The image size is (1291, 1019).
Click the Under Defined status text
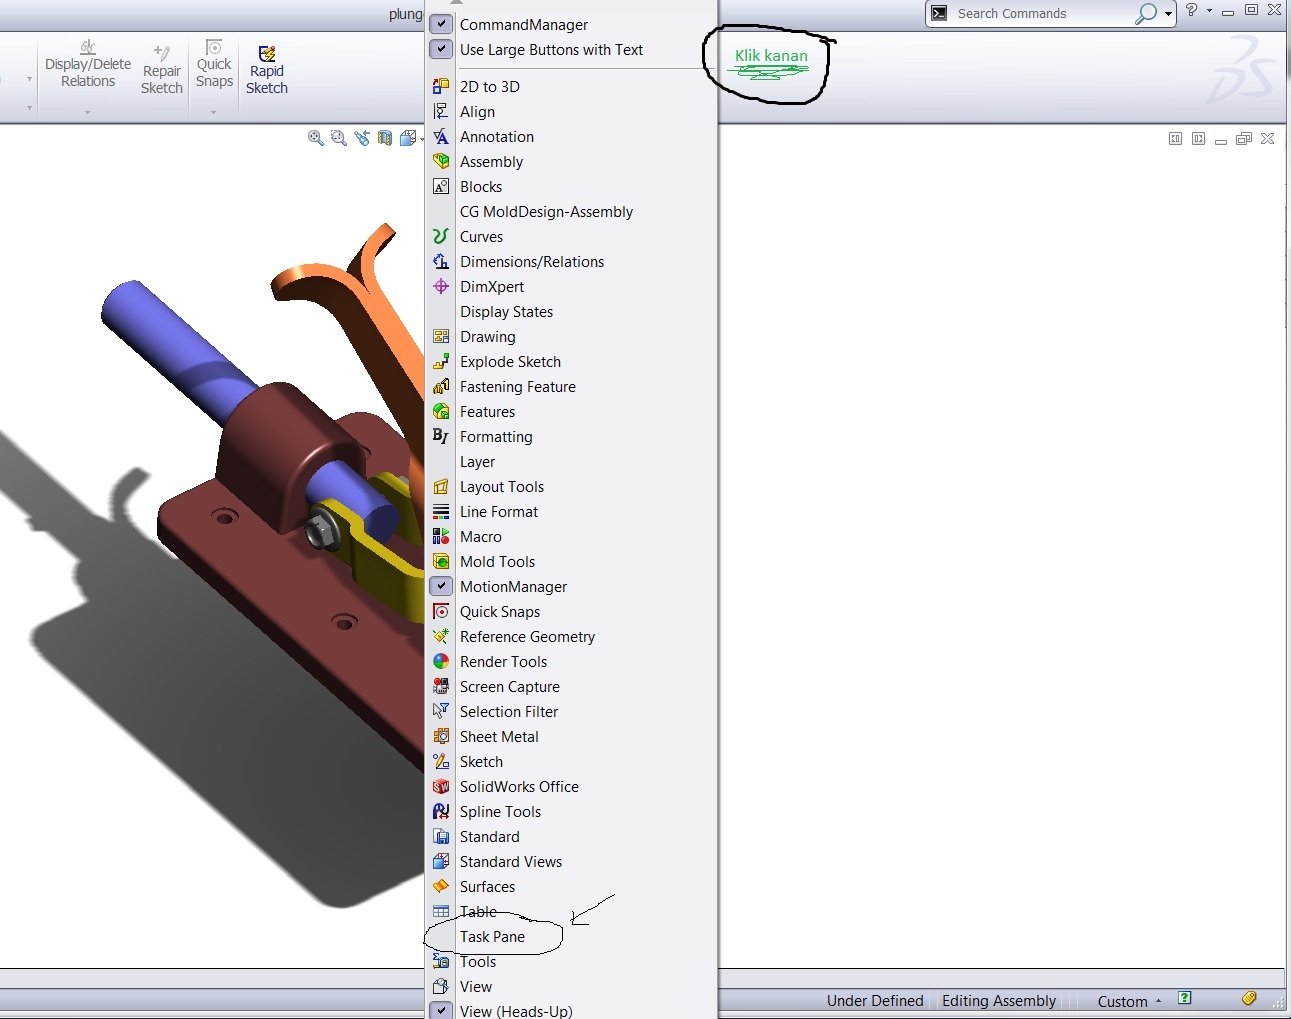(874, 1000)
